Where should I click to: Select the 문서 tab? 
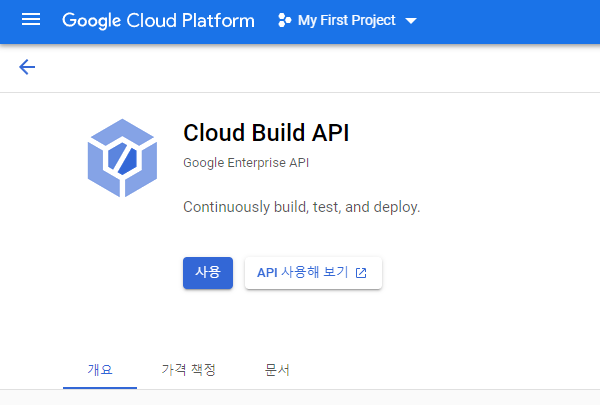(x=277, y=369)
